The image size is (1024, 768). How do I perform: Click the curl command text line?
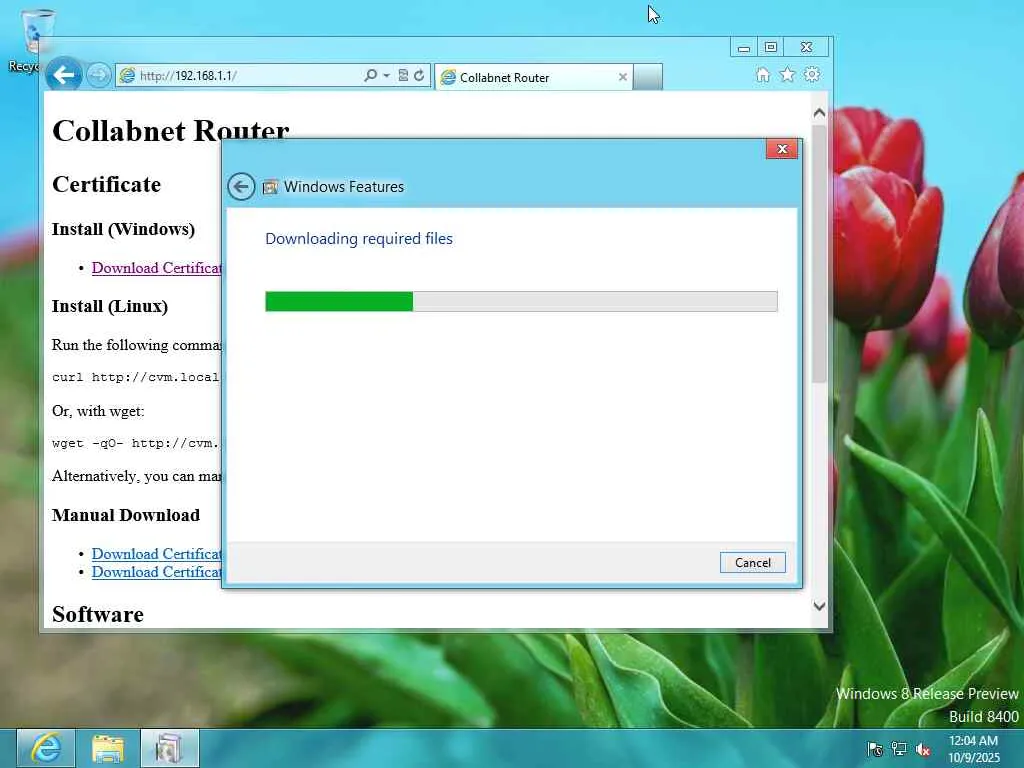click(136, 377)
